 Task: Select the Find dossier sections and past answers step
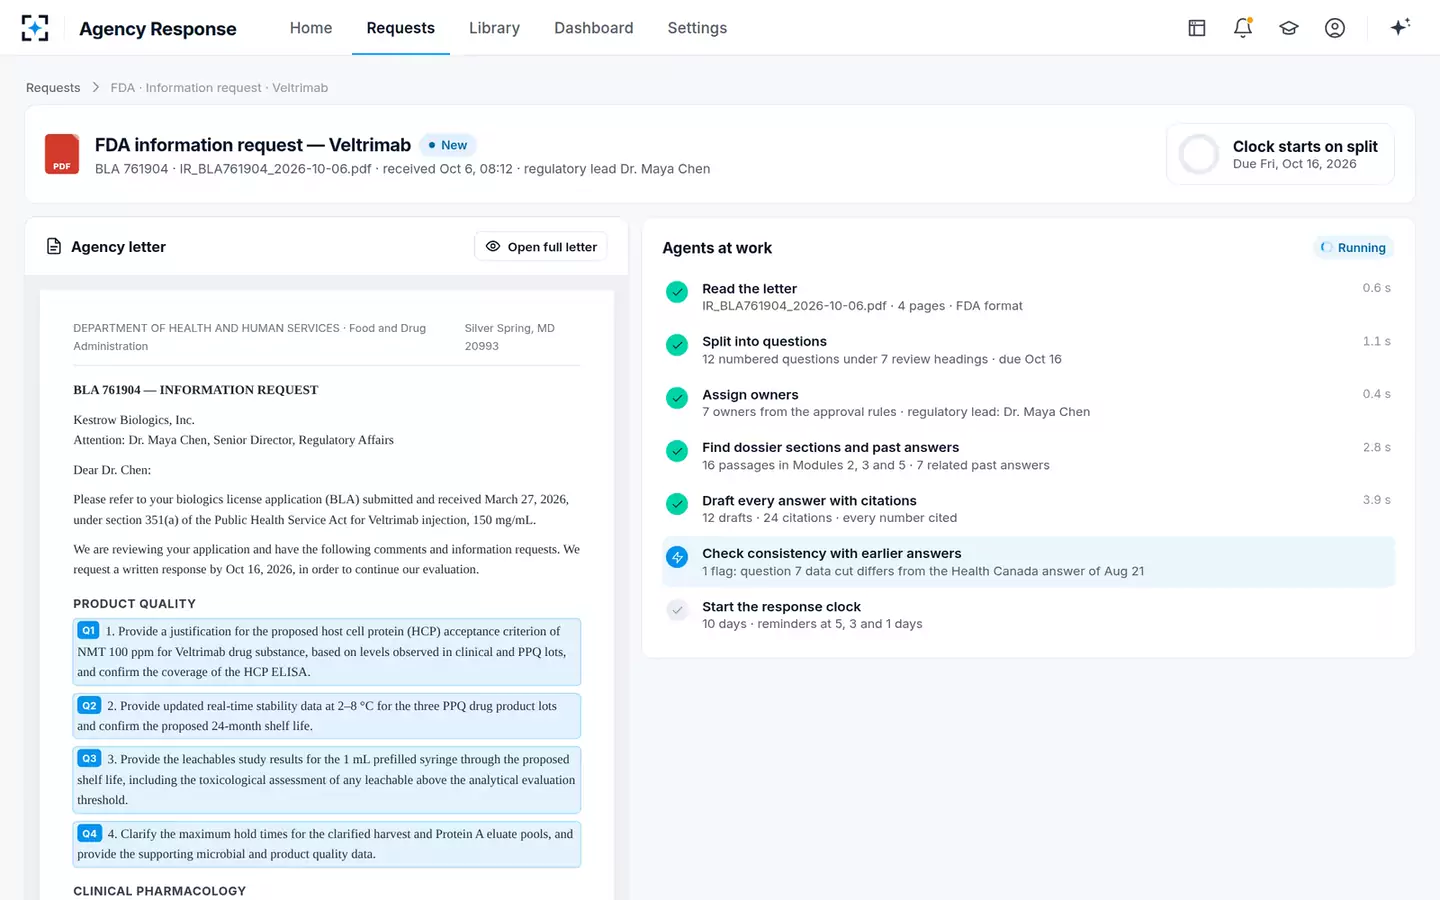(1028, 456)
